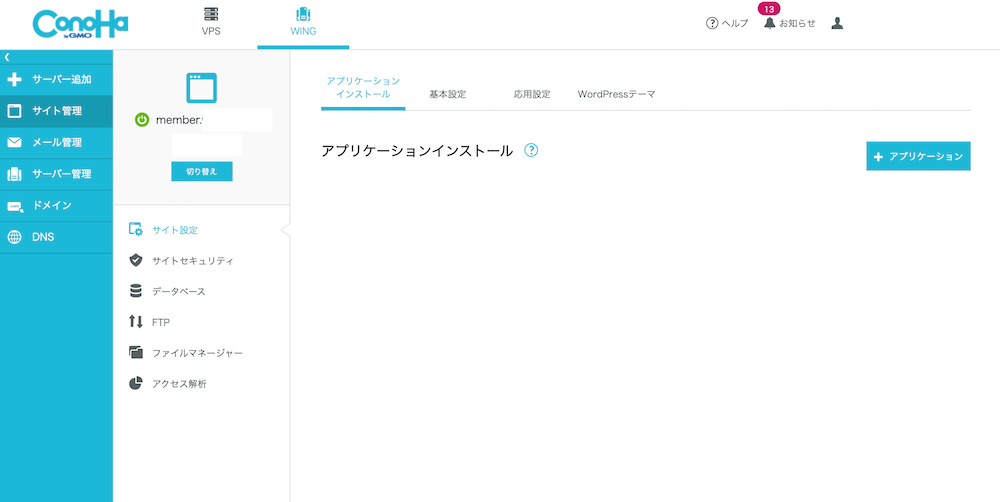Screen dimensions: 1000x502
Task: Click the help question mark beside アプリケーションインストール
Action: [531, 151]
